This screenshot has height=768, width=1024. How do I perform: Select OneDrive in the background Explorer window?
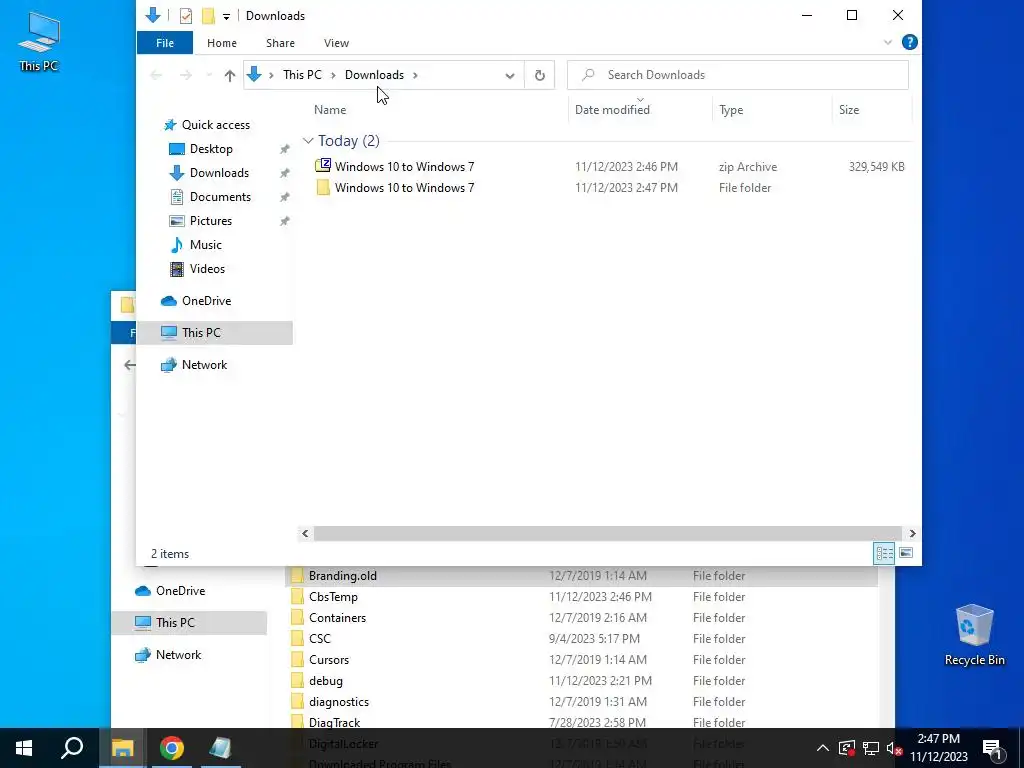click(180, 590)
